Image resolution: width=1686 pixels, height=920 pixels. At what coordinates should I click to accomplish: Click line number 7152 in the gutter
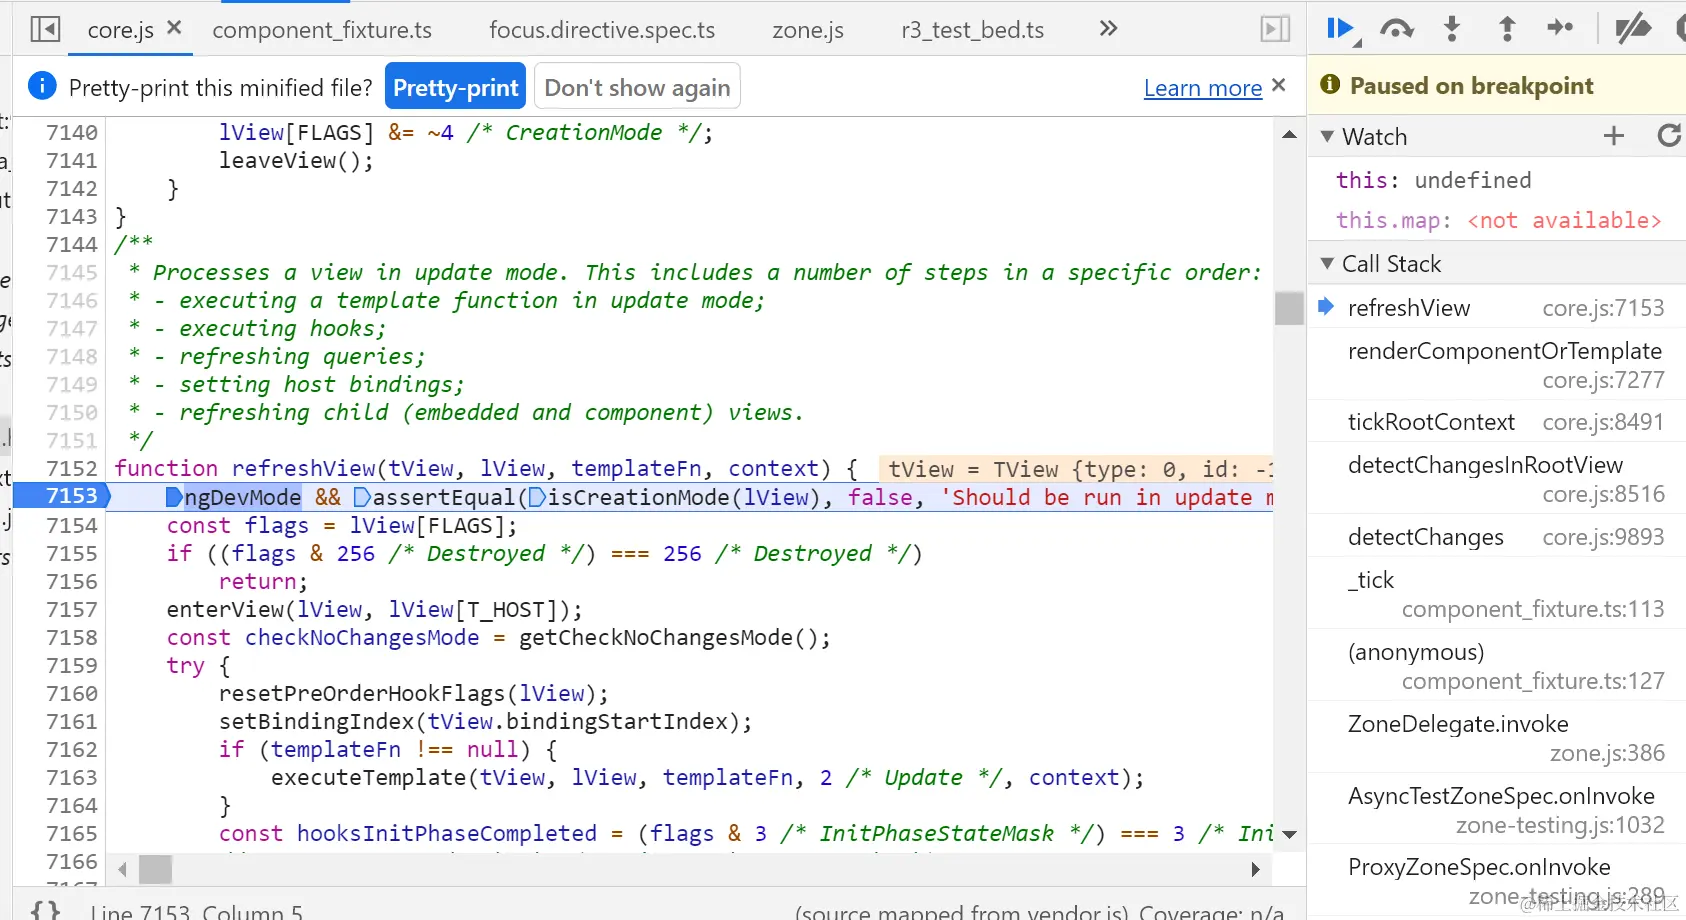[72, 468]
